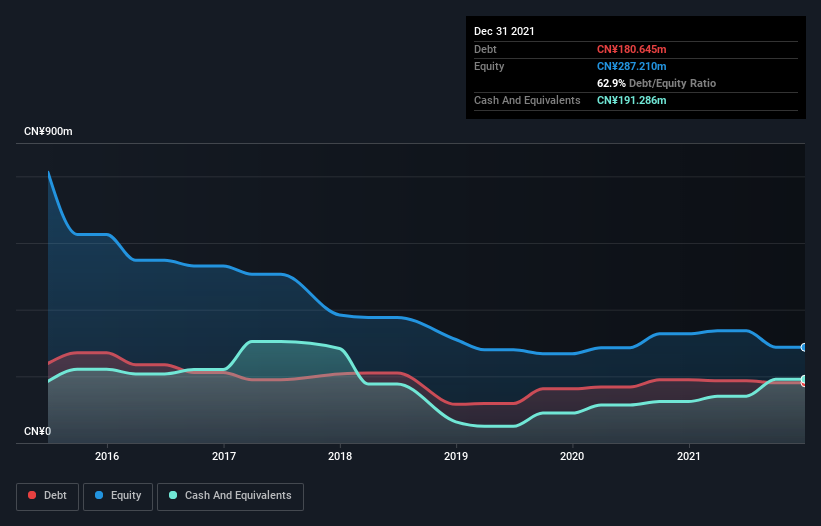The height and width of the screenshot is (526, 821).
Task: Select the blue Equity endpoint marker
Action: [804, 347]
